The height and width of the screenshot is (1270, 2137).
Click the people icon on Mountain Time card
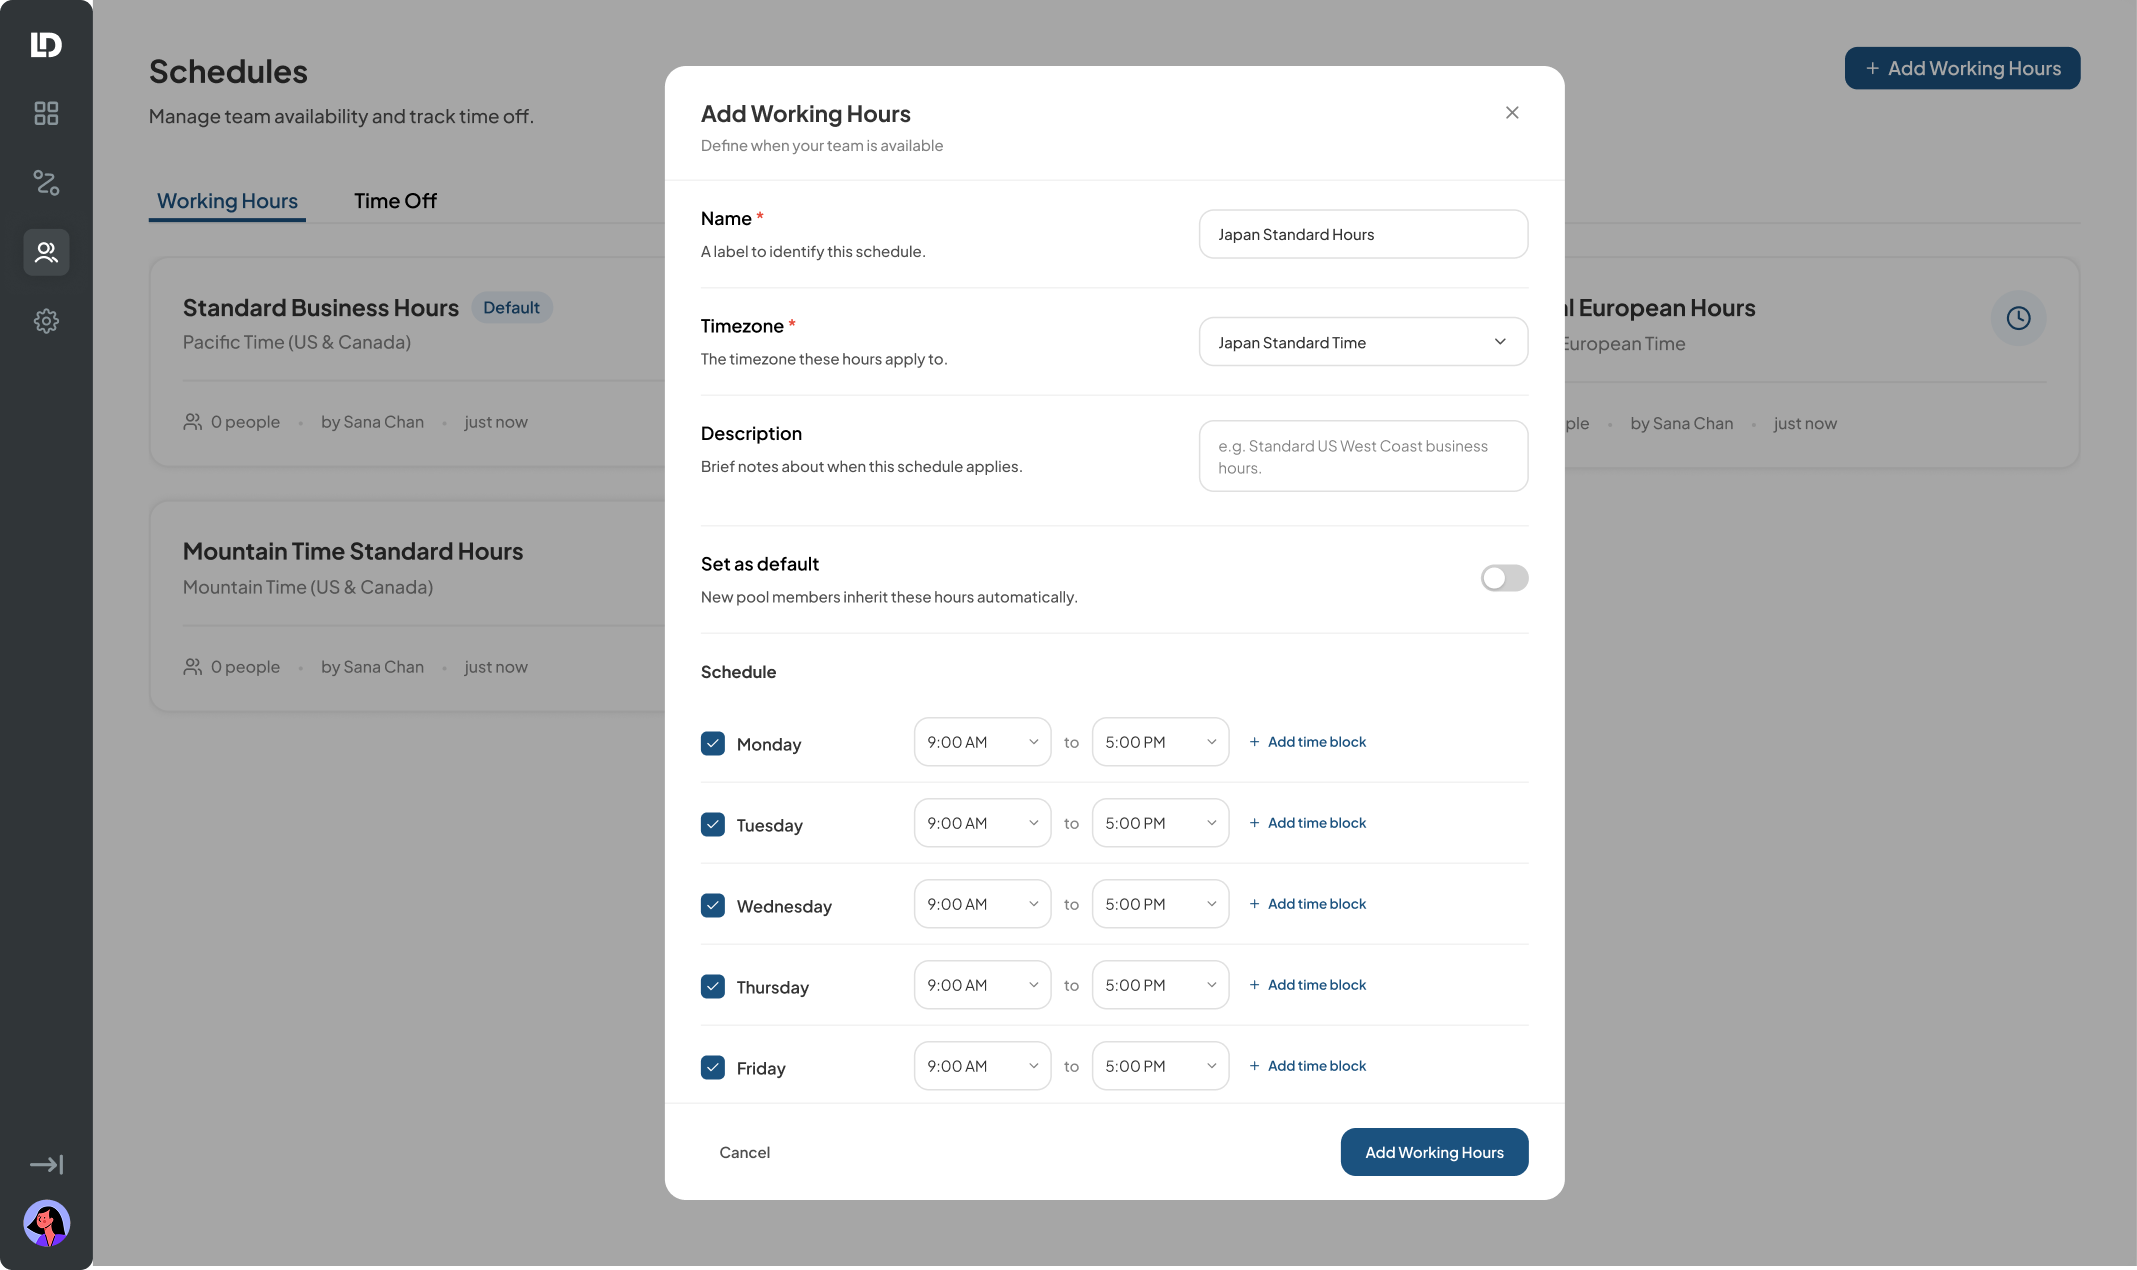tap(193, 667)
